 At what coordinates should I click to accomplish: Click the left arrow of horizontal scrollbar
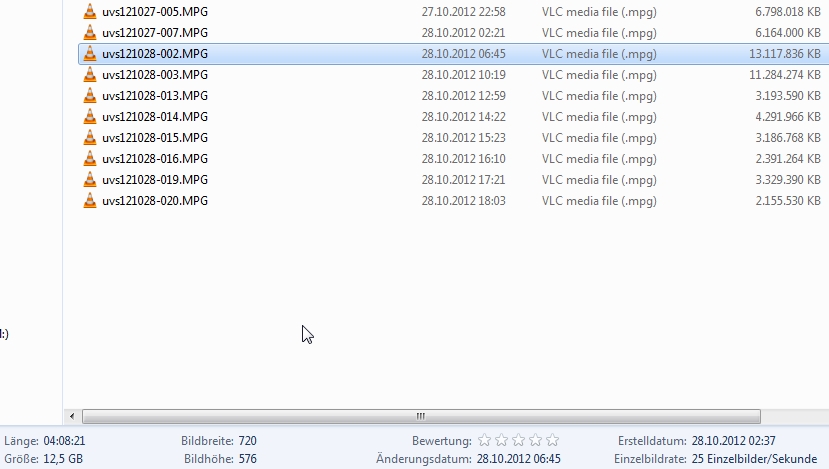point(72,417)
